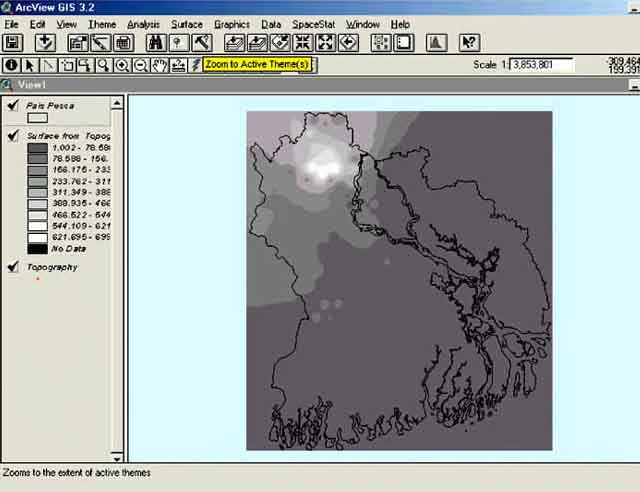The image size is (640, 492).
Task: Click the Scale value input field
Action: [x=541, y=64]
